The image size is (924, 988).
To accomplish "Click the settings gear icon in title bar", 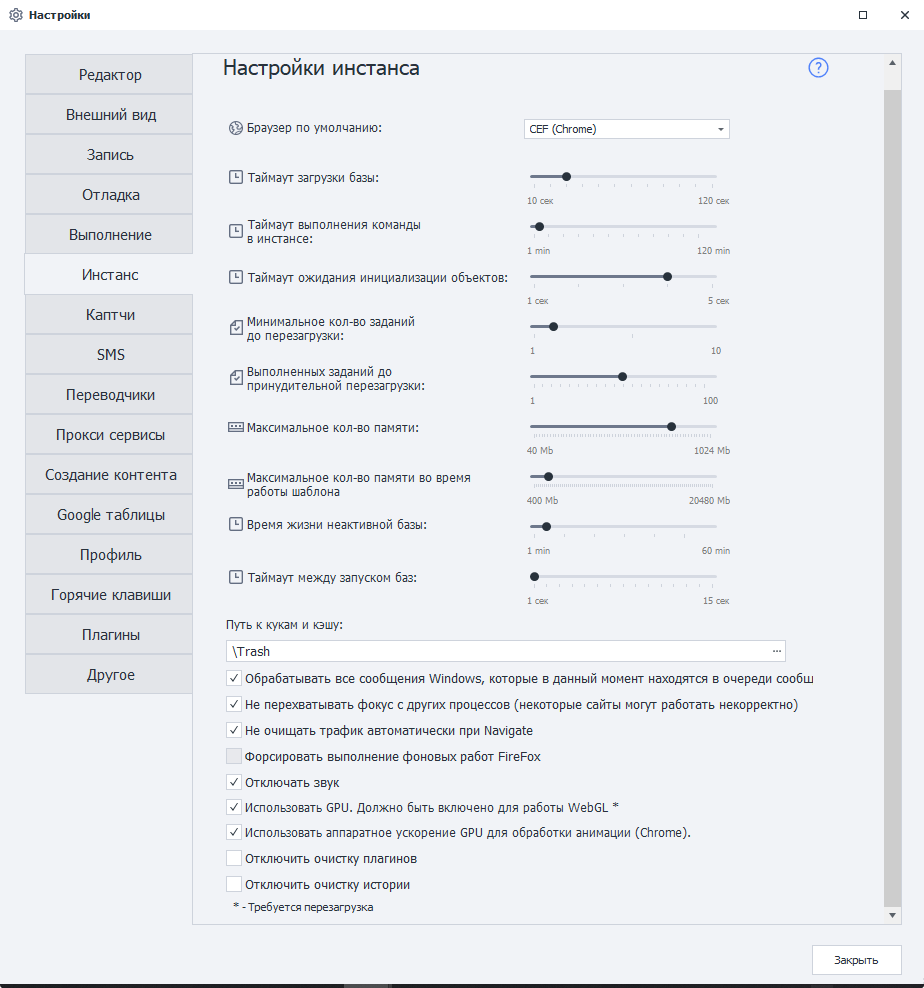I will [15, 15].
